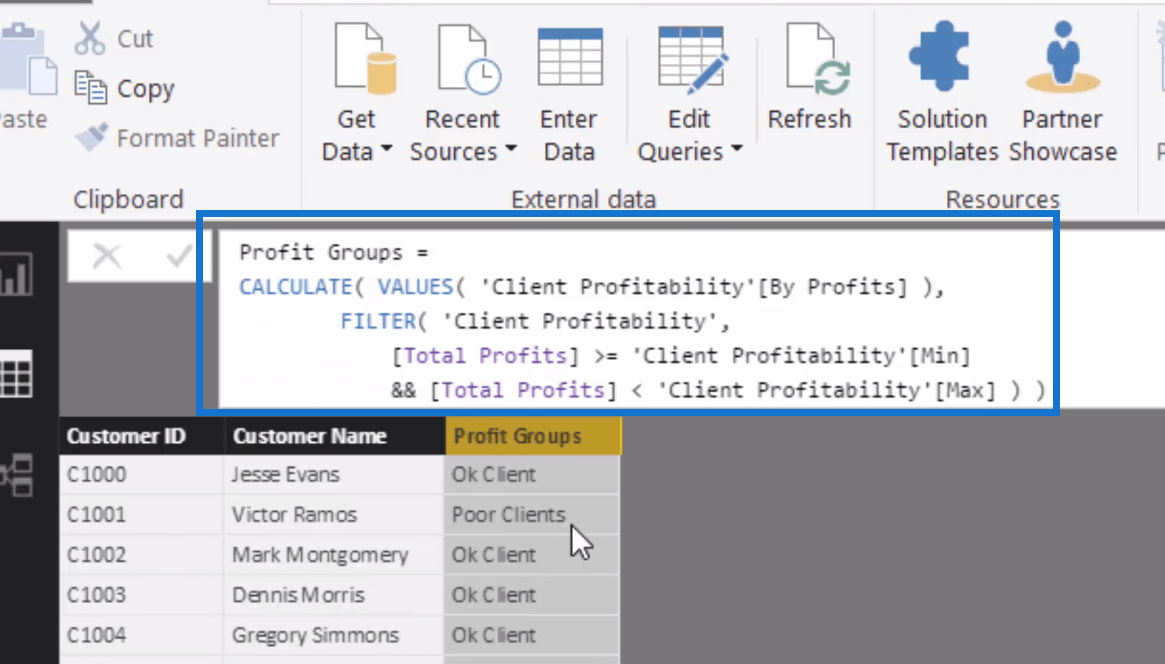This screenshot has width=1165, height=664.
Task: Select the Profit Groups column header
Action: pos(533,436)
